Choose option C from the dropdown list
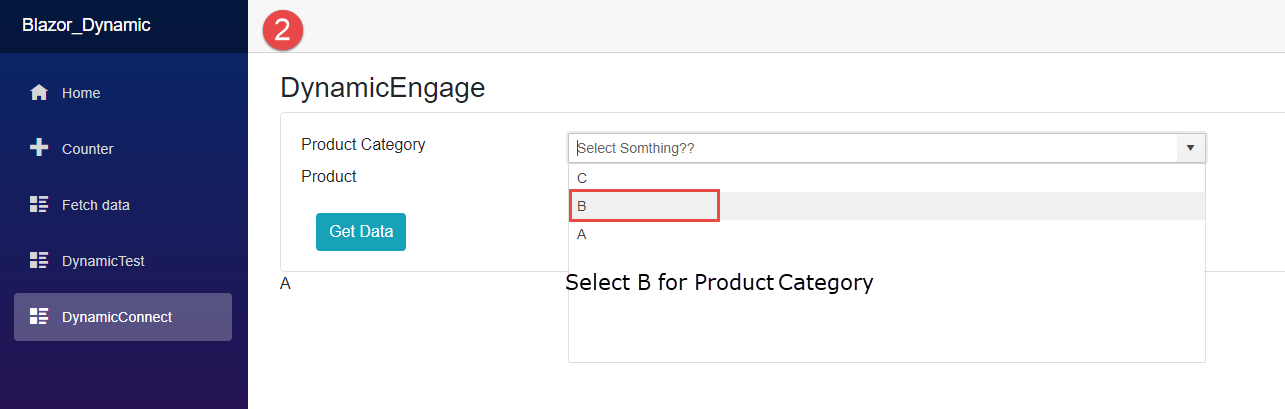The width and height of the screenshot is (1285, 409). click(582, 178)
